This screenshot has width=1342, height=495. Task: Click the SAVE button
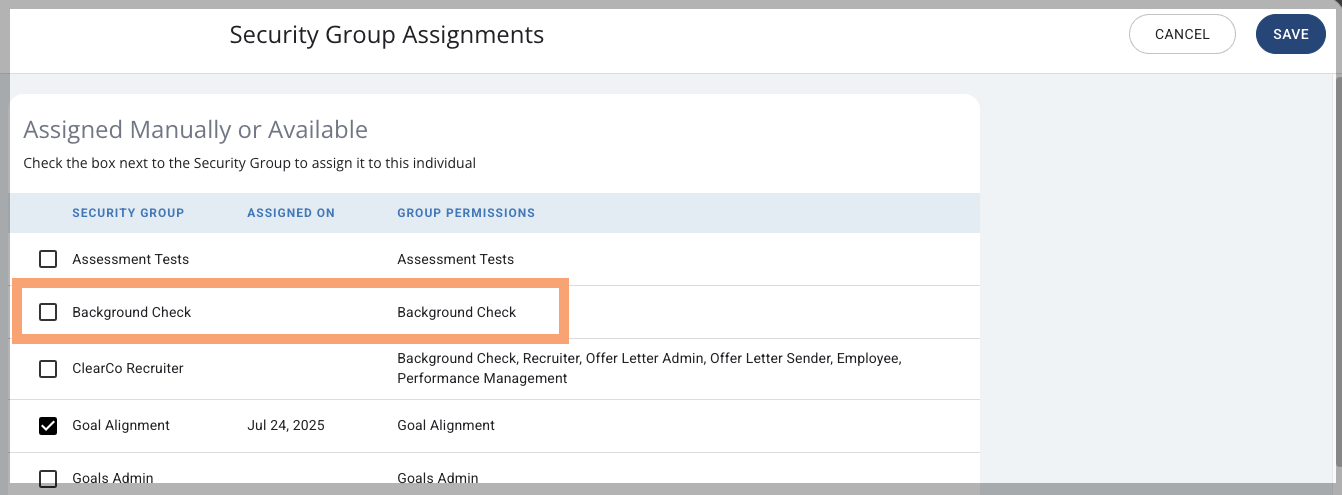click(1290, 34)
